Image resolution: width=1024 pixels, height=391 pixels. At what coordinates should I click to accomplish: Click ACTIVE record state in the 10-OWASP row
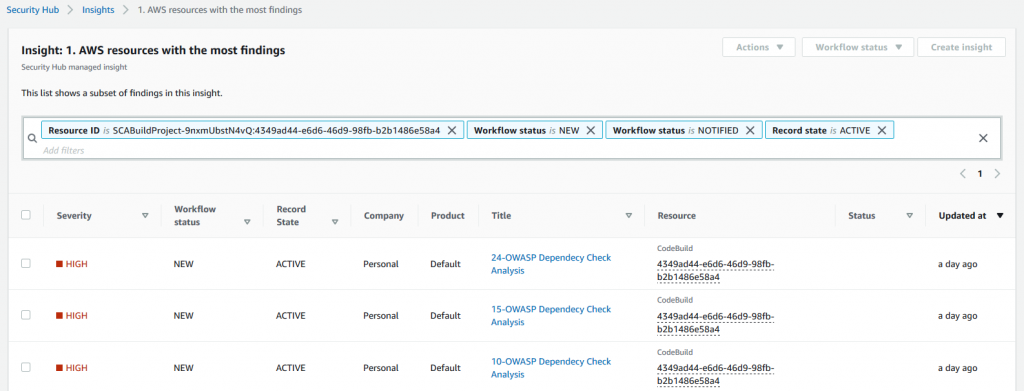291,368
